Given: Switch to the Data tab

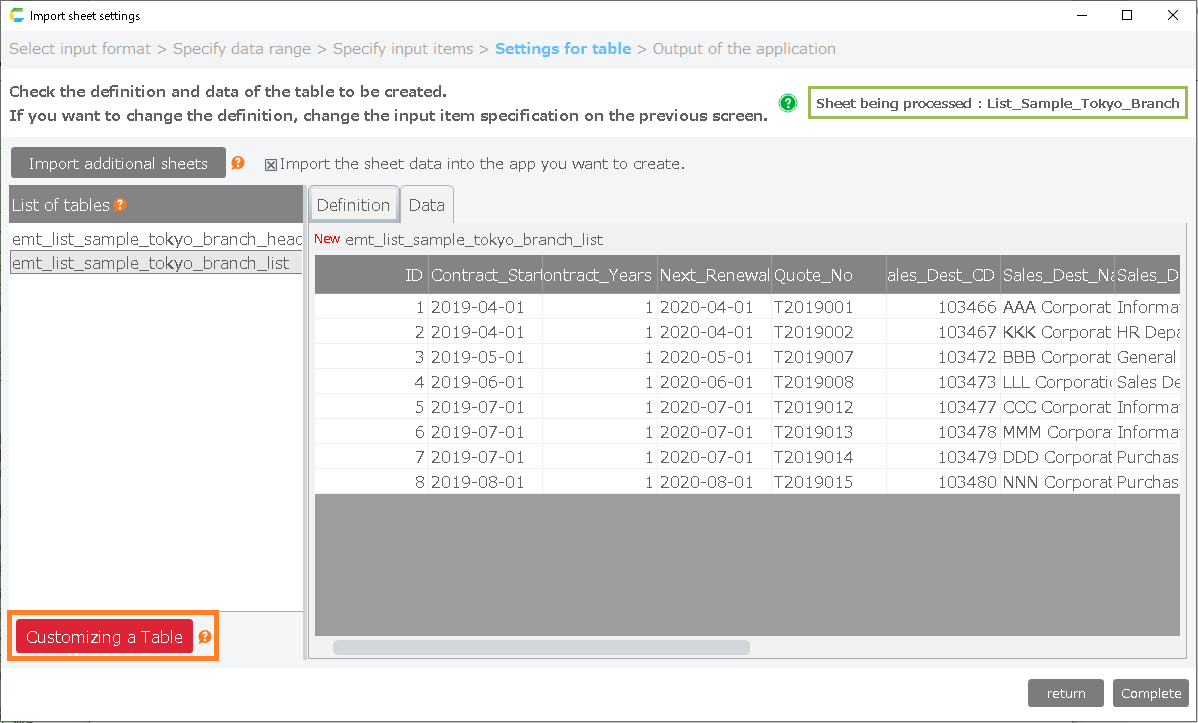Looking at the screenshot, I should [x=427, y=205].
